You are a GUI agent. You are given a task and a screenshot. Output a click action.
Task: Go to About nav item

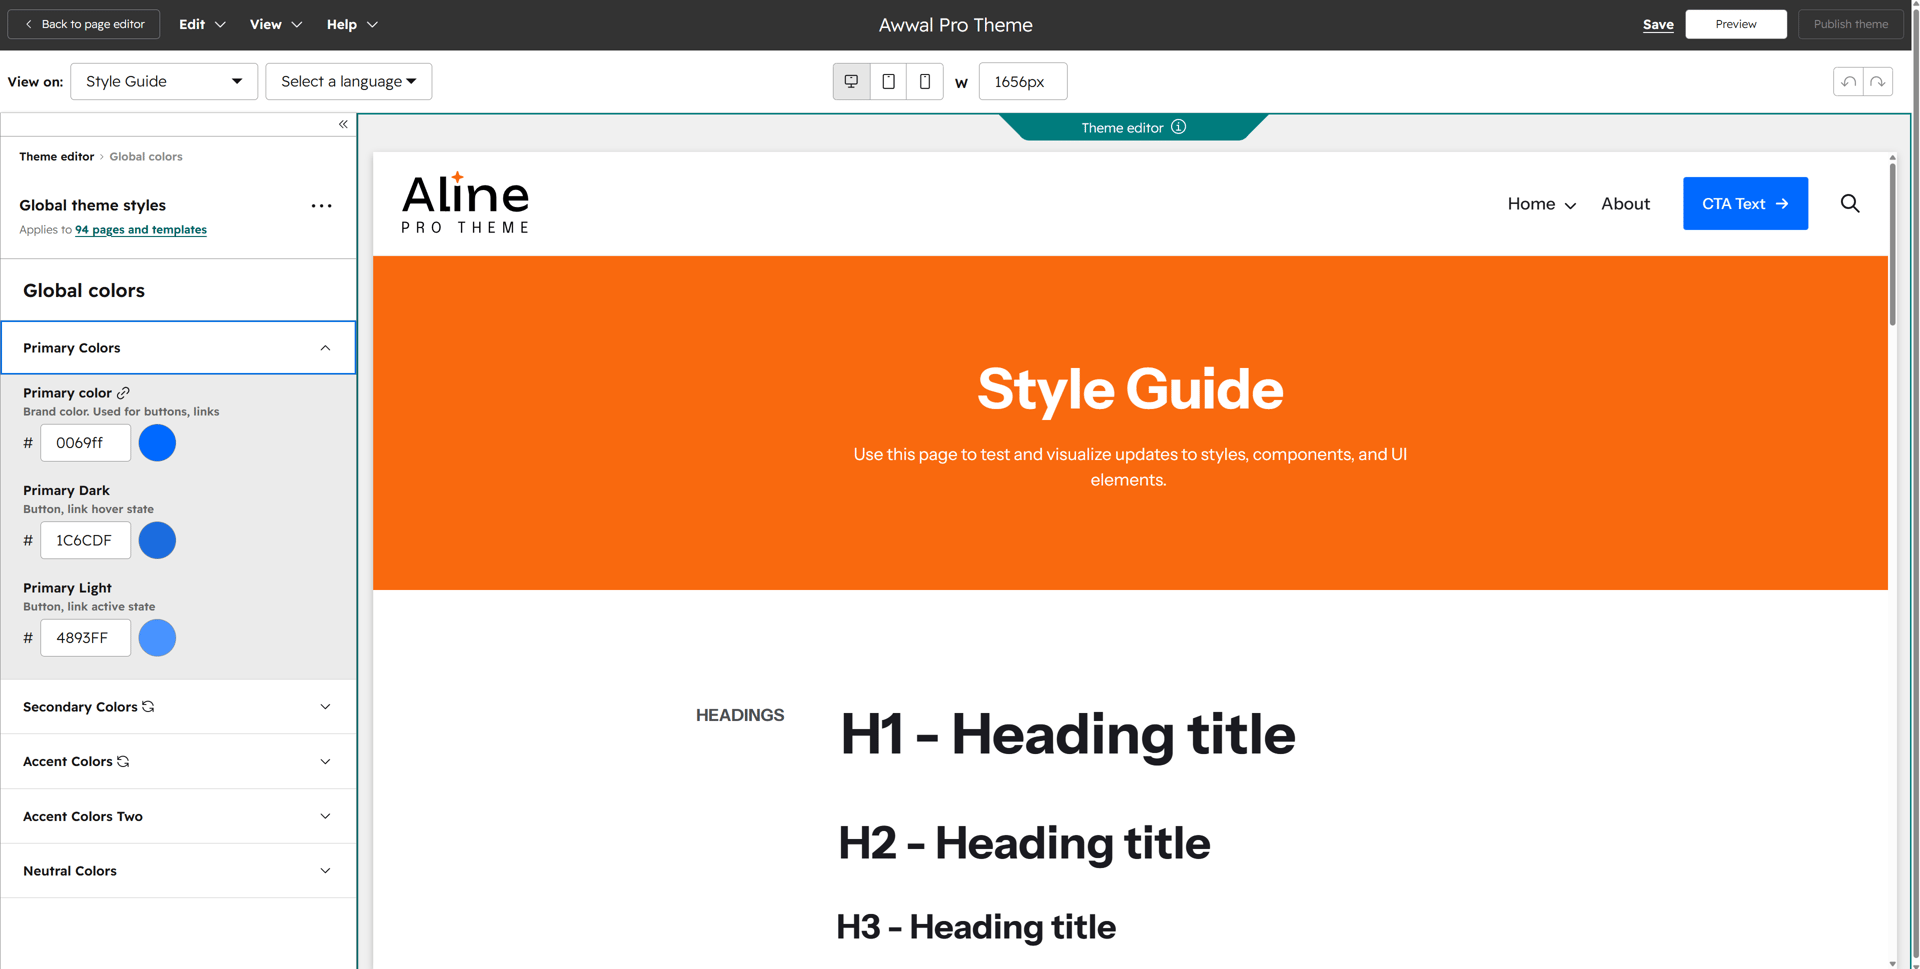pos(1625,204)
